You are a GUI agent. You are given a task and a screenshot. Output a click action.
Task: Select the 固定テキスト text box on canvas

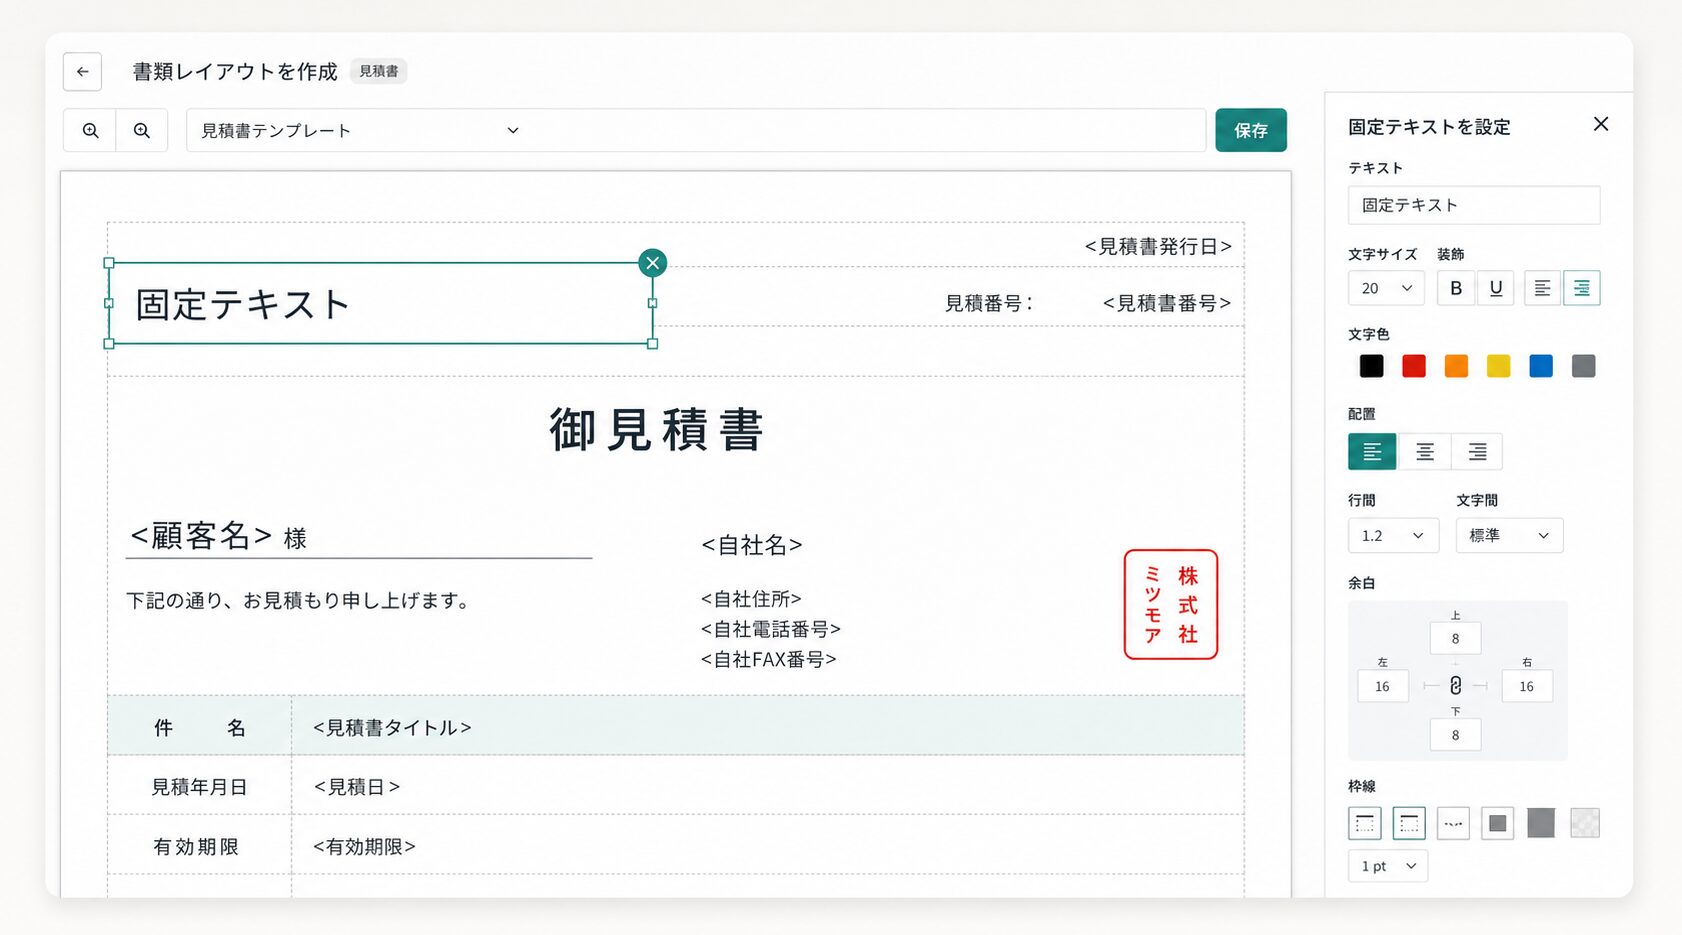pos(380,304)
